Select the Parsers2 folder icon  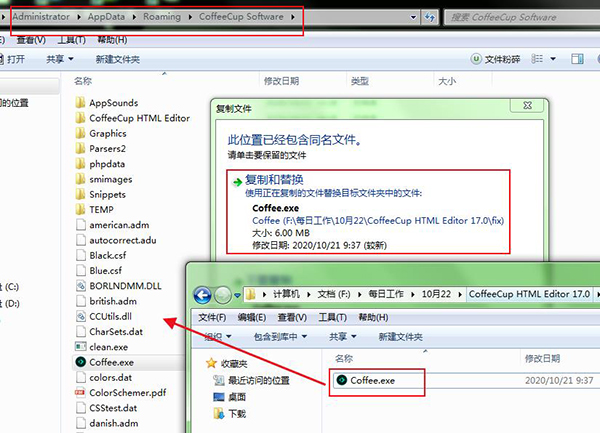(x=80, y=148)
